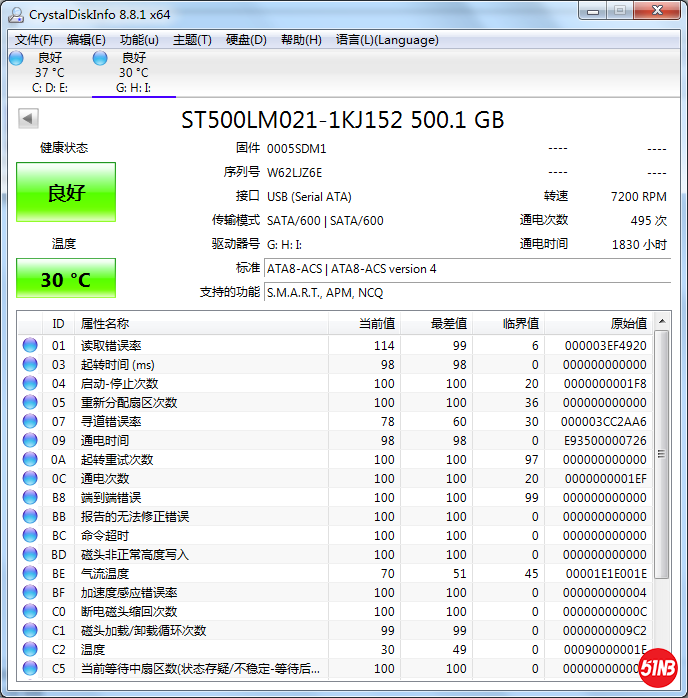Click the green 良好 health status button
The width and height of the screenshot is (688, 698).
(x=66, y=193)
